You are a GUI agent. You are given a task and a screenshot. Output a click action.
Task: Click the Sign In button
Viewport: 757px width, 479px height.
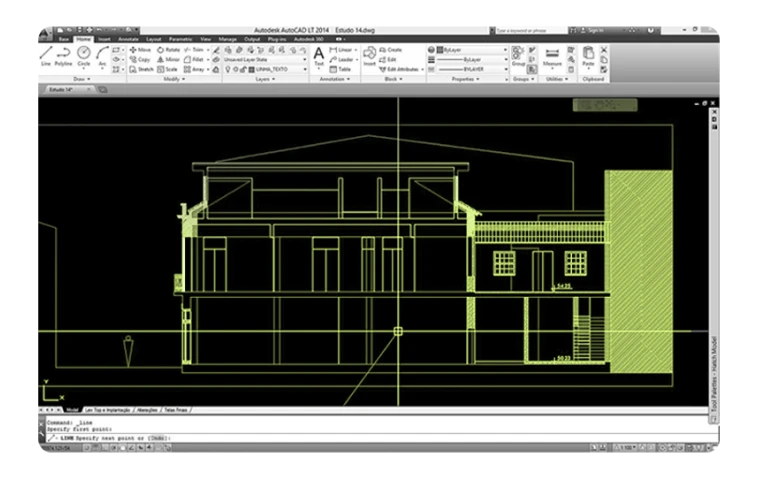tap(591, 30)
